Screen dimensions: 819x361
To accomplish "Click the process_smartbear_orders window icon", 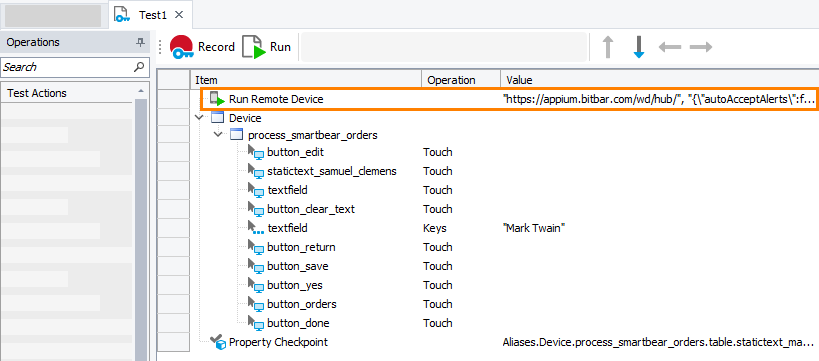I will [237, 135].
